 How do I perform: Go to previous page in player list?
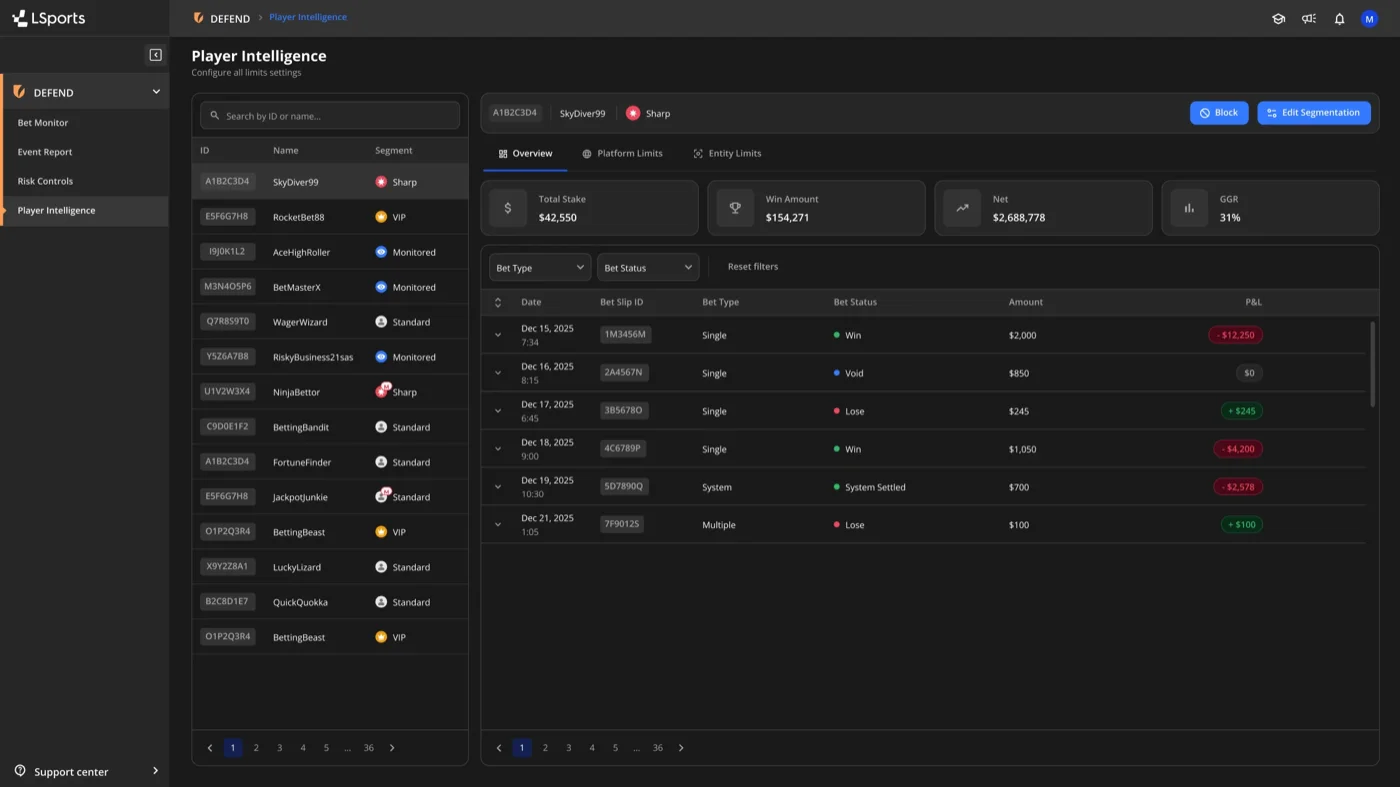[x=210, y=748]
